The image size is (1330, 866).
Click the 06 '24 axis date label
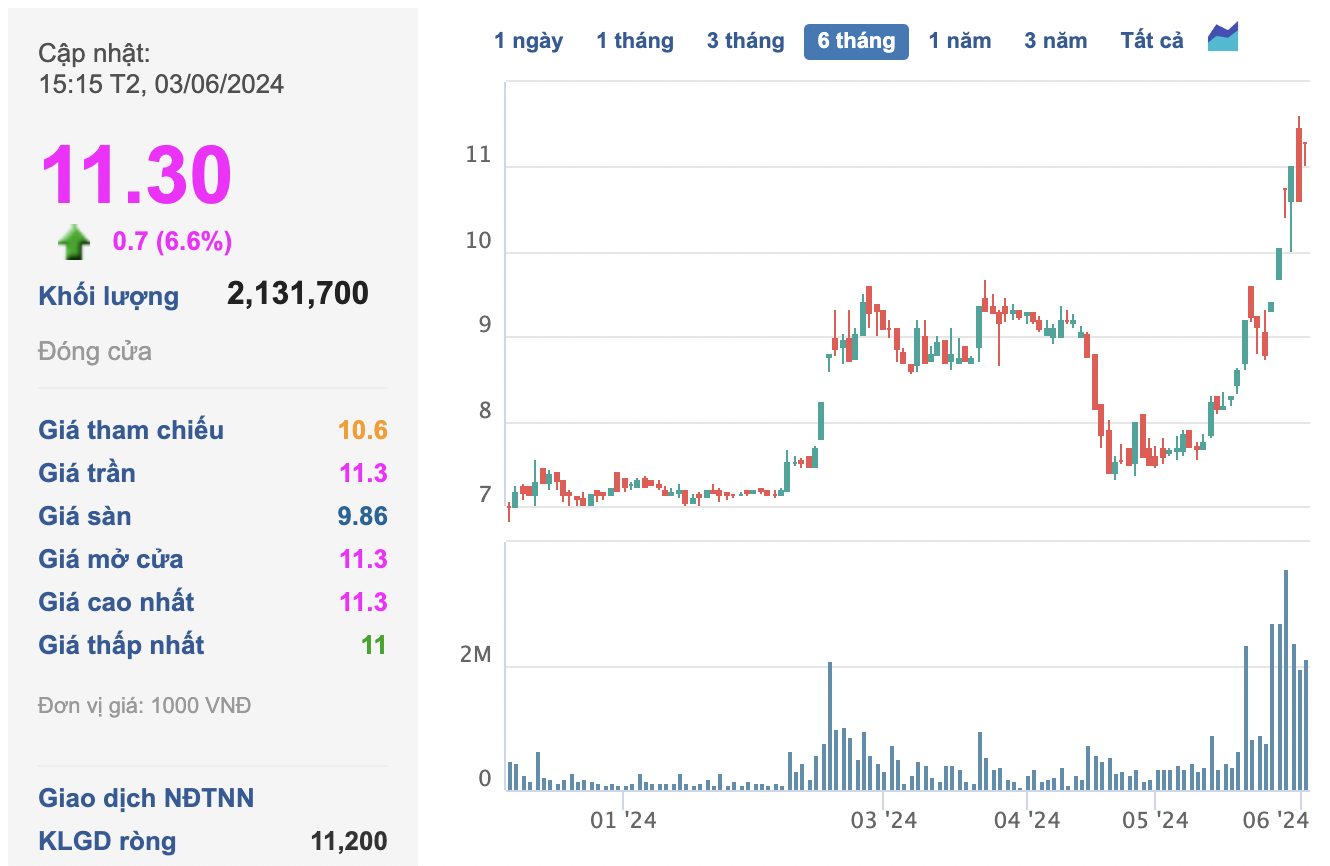(x=1276, y=821)
